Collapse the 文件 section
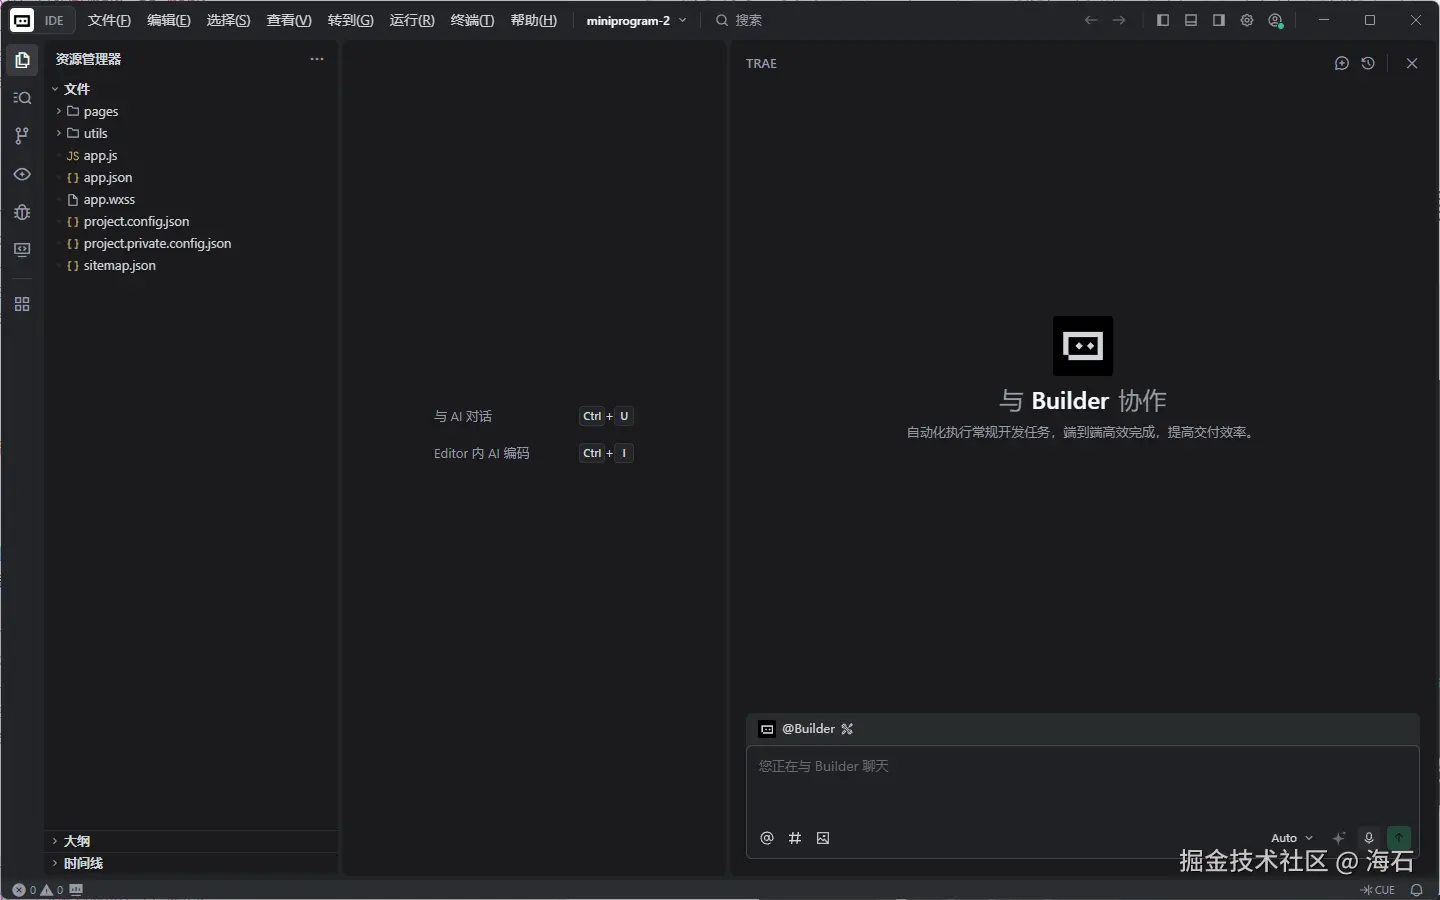 (190, 89)
